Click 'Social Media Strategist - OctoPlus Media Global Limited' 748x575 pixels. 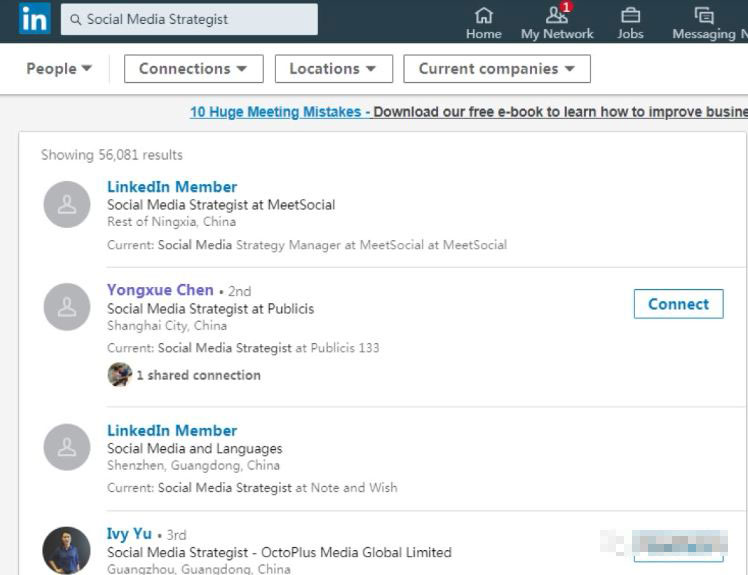tap(279, 553)
